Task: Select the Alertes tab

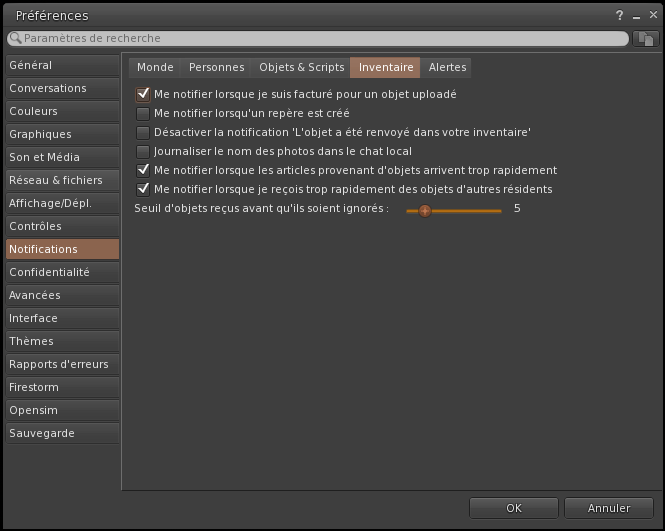Action: [446, 67]
